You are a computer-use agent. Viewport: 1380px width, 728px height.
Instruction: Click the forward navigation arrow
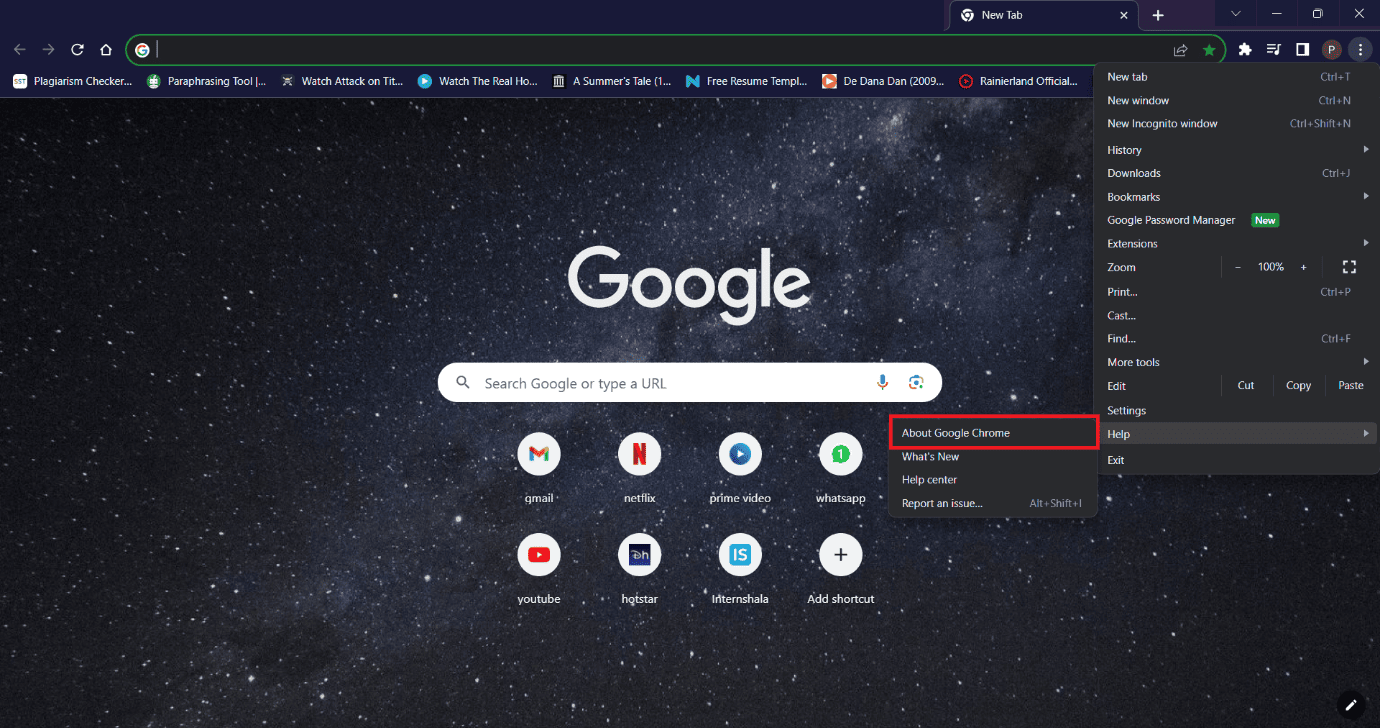click(x=48, y=50)
